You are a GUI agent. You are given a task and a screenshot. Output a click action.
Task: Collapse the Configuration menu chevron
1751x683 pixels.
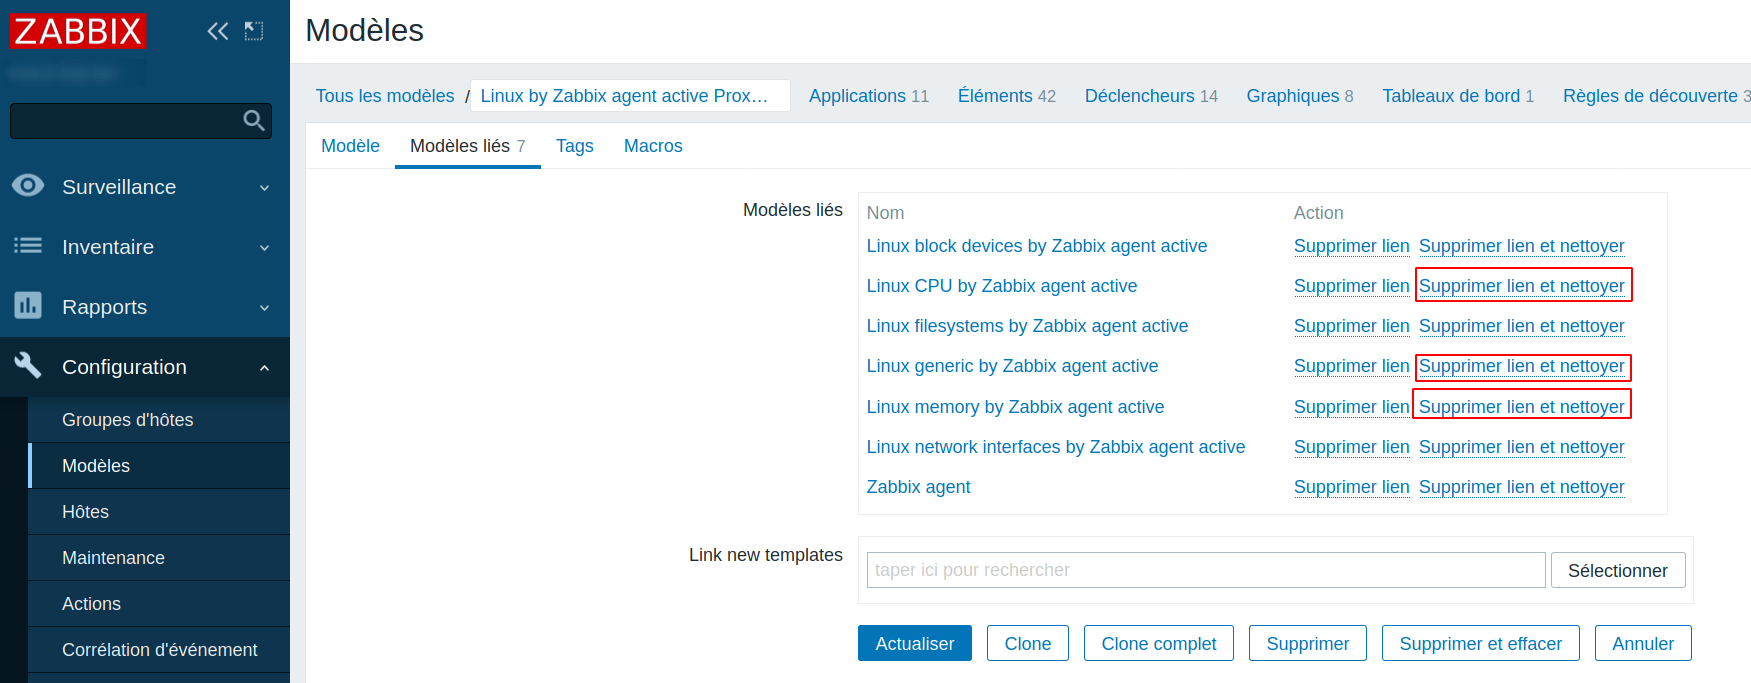[264, 368]
